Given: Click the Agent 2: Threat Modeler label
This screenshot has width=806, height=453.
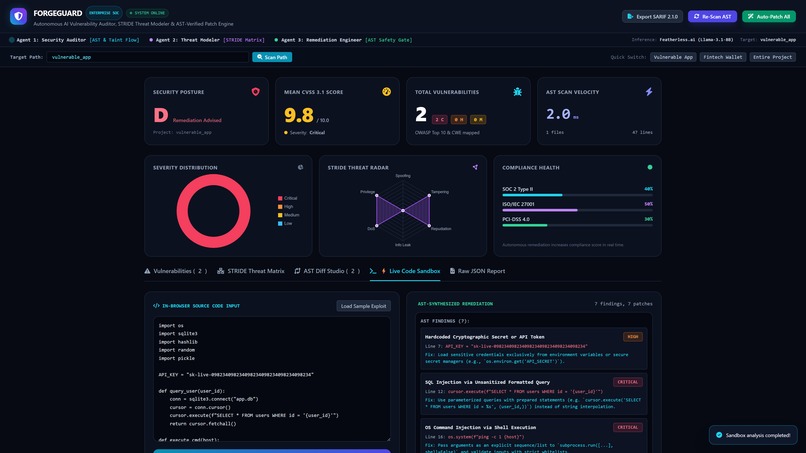Looking at the screenshot, I should 188,40.
